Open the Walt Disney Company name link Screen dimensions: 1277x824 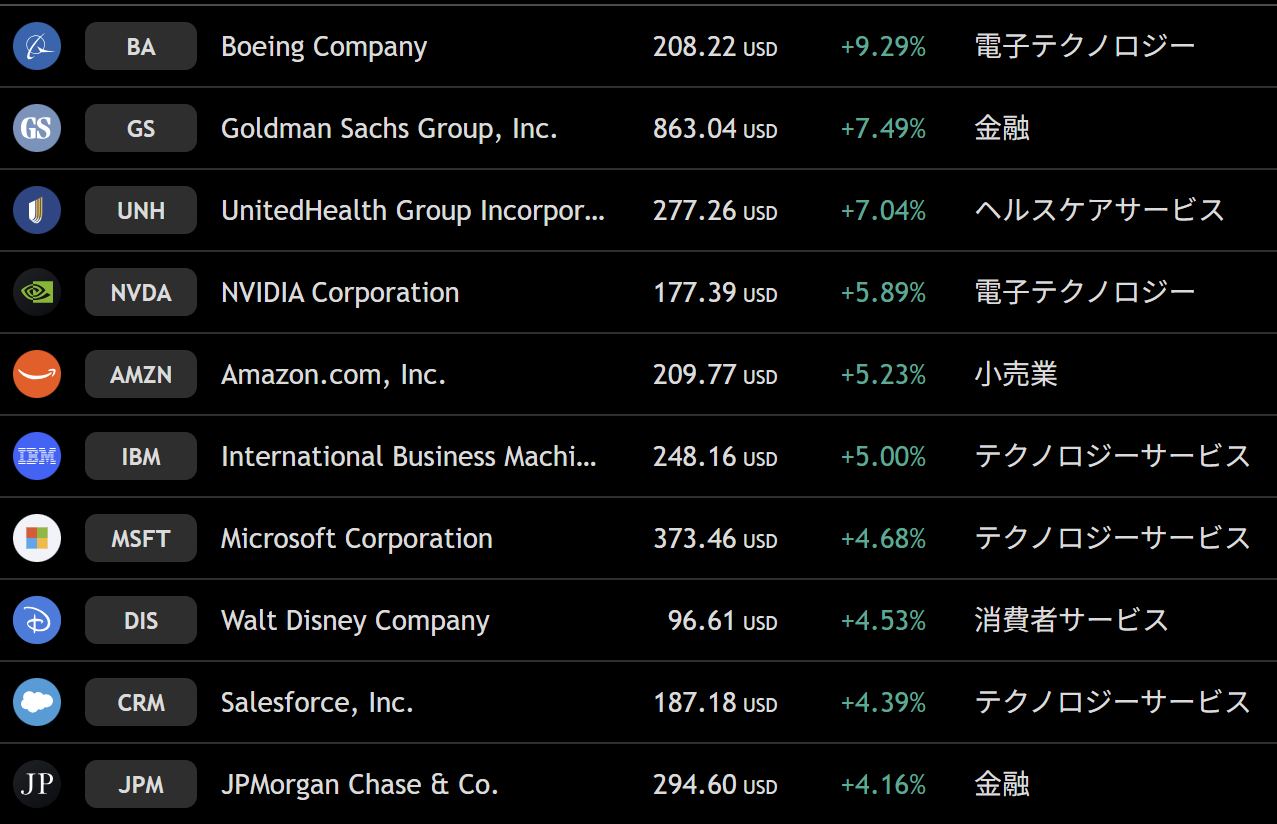pyautogui.click(x=355, y=620)
